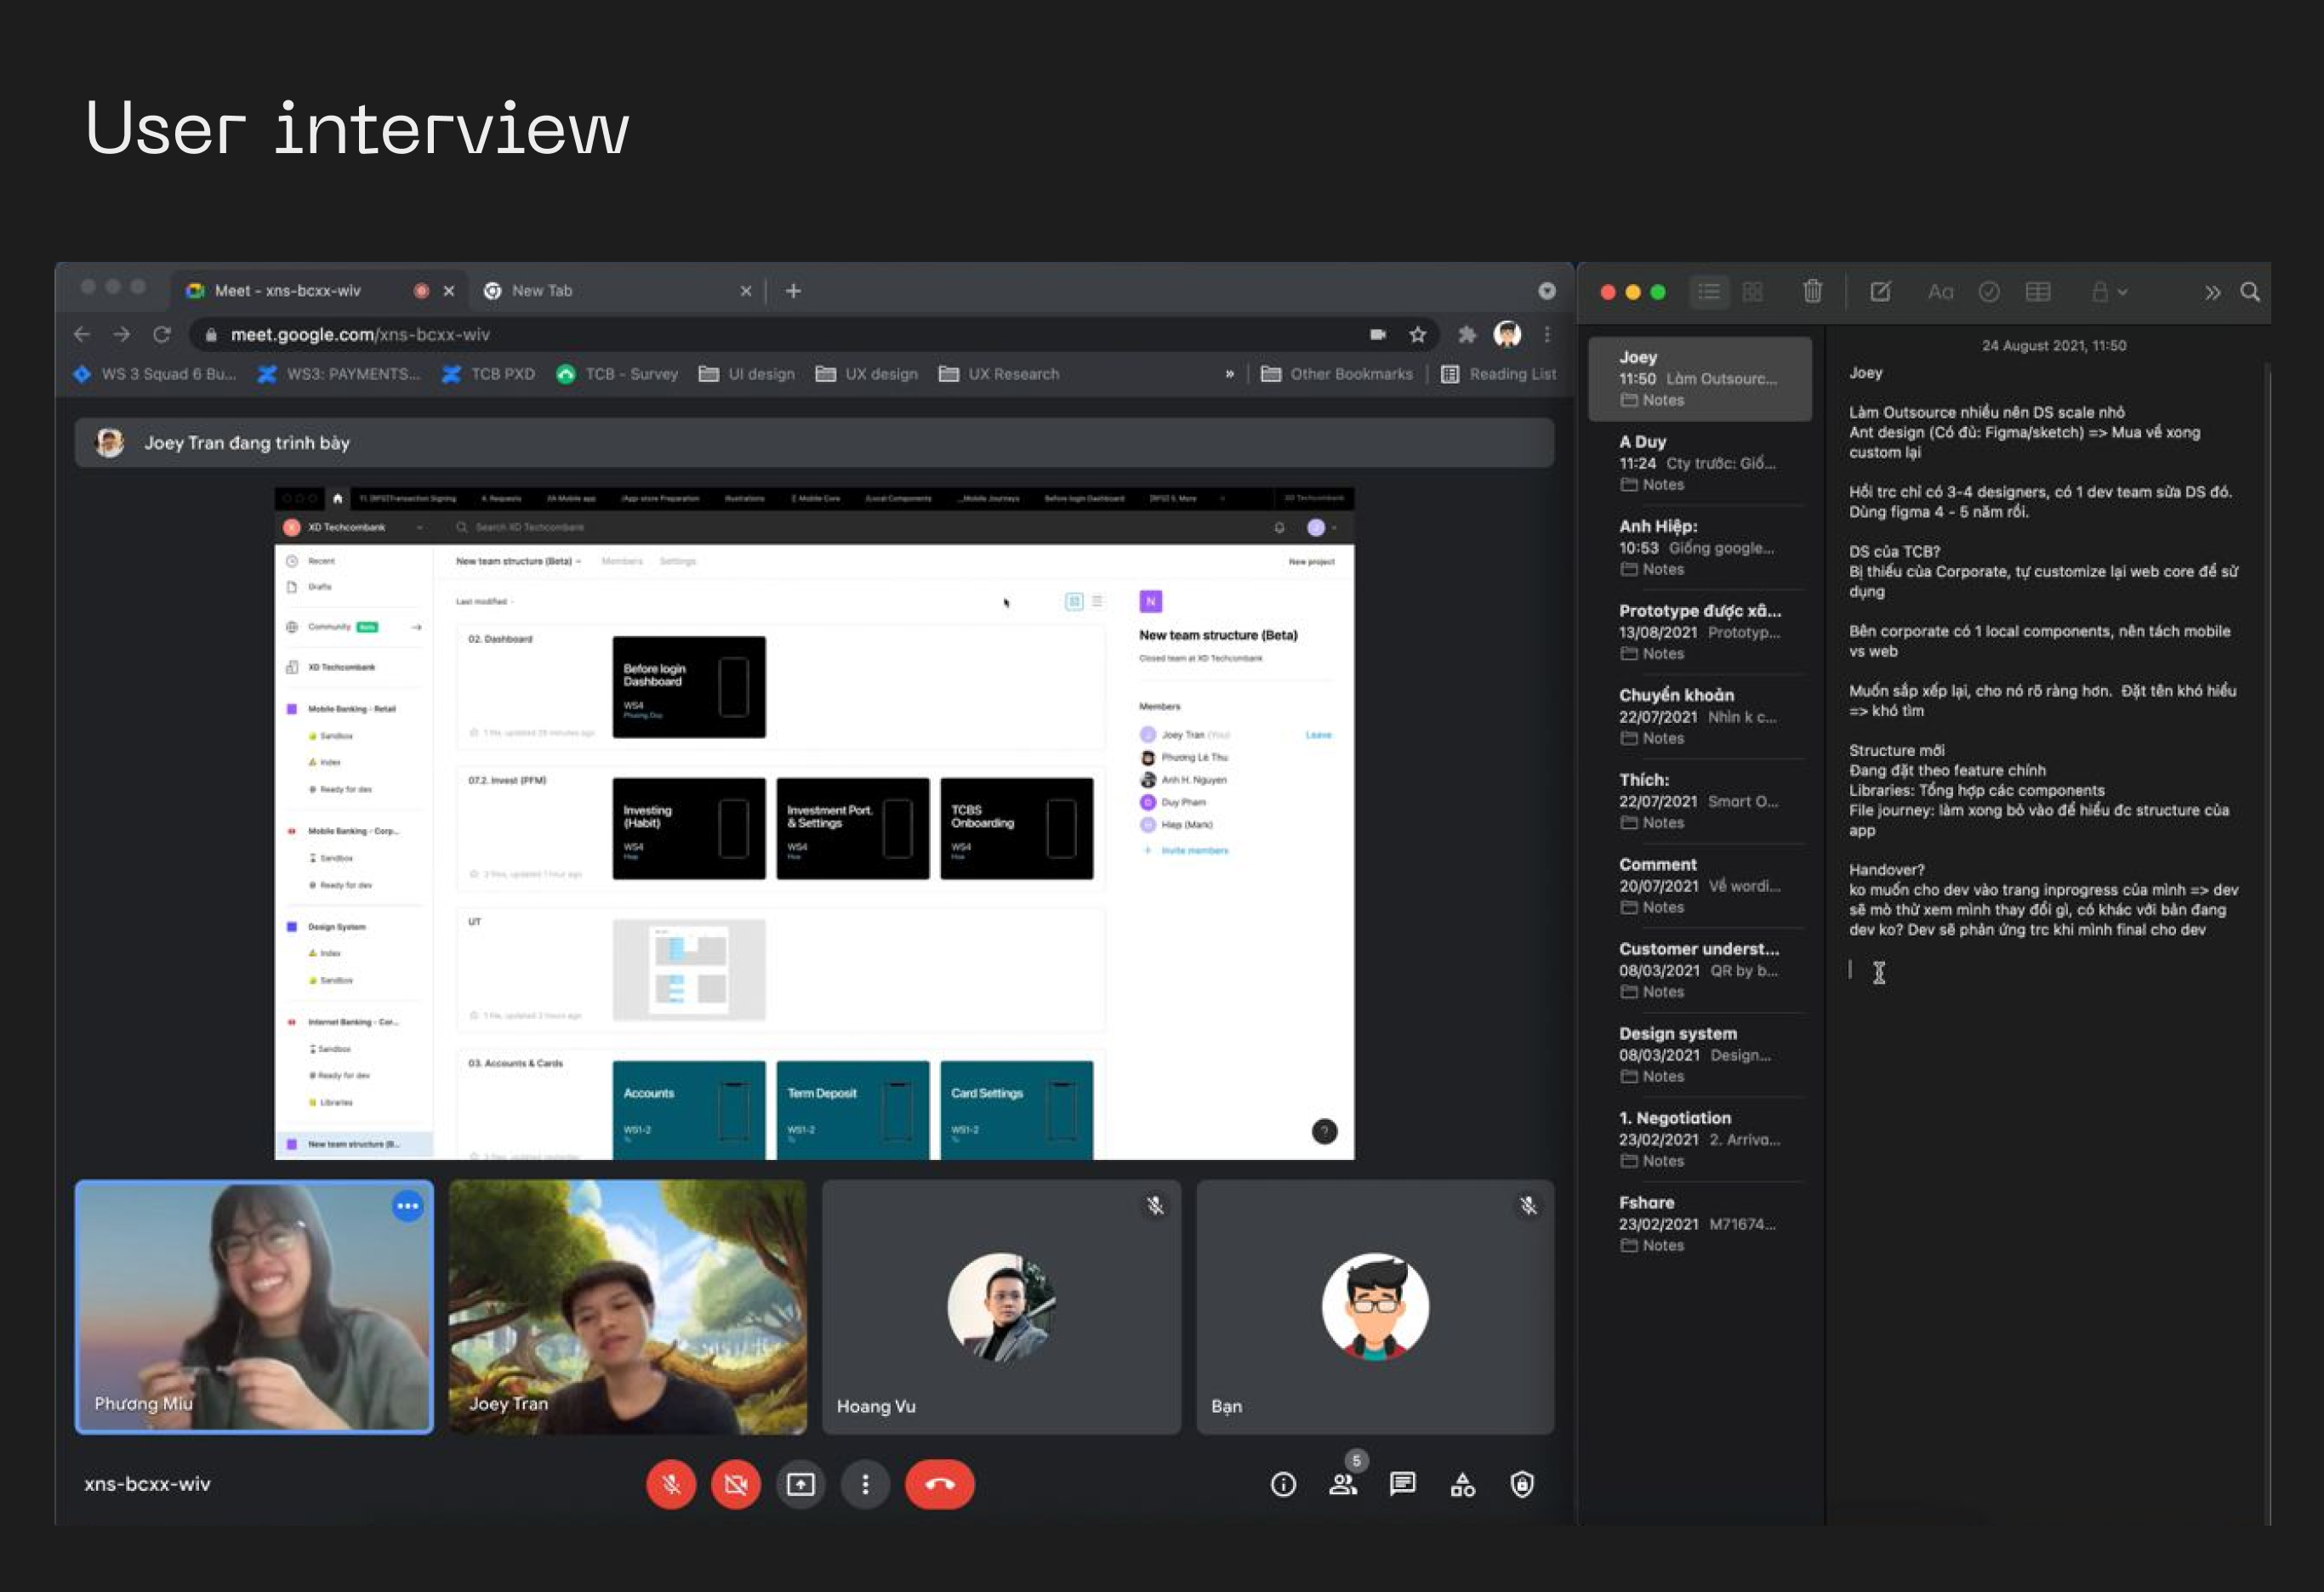Click the Joey Tran đang trình bày banner

[x=814, y=442]
